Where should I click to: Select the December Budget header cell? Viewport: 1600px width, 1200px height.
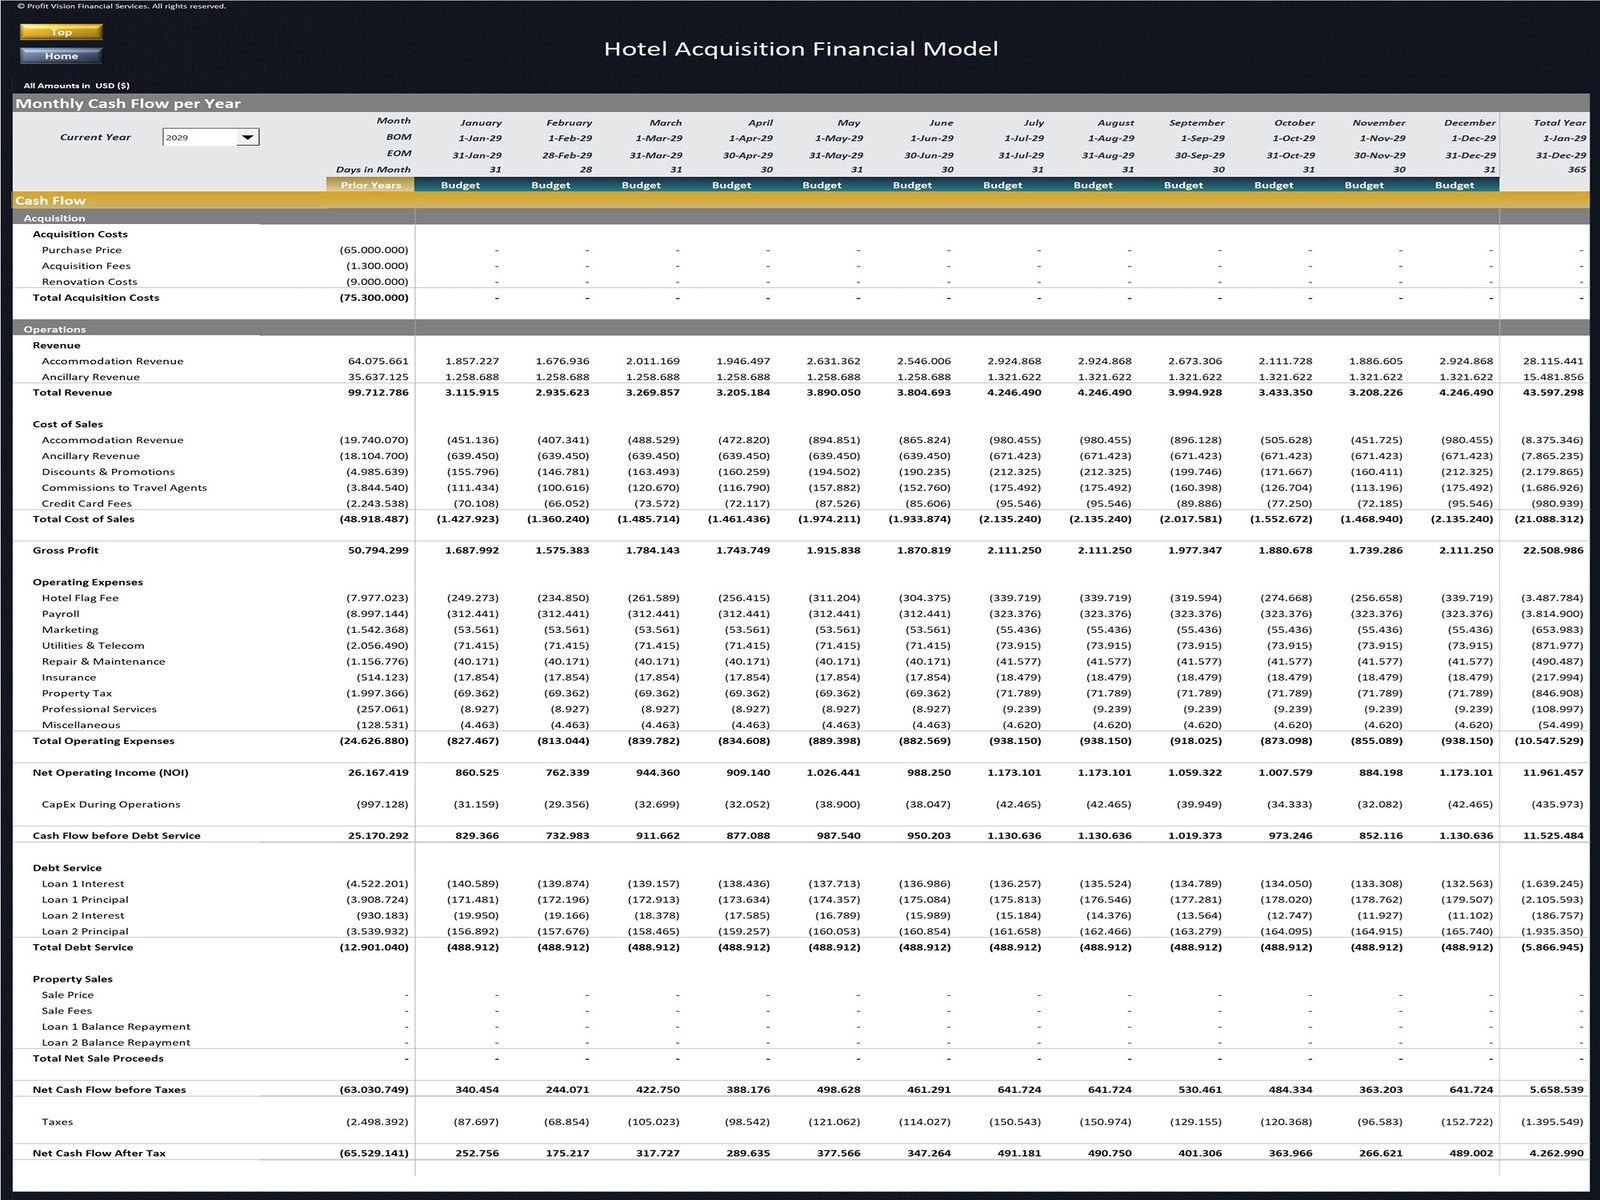coord(1455,184)
